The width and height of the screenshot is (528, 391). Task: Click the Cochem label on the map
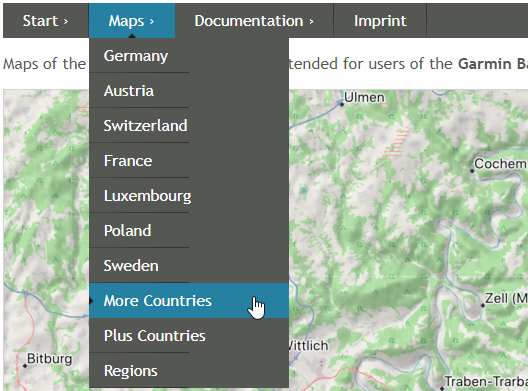pos(500,164)
